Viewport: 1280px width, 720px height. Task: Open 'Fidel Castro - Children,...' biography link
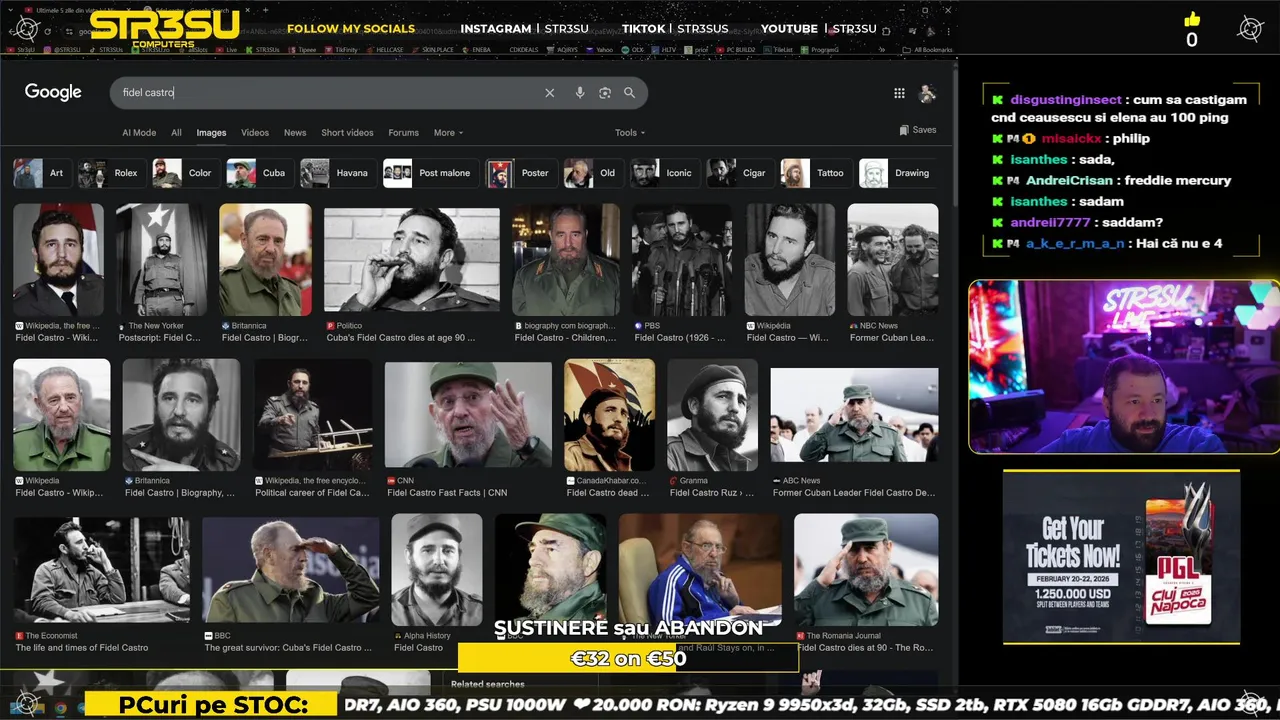565,338
